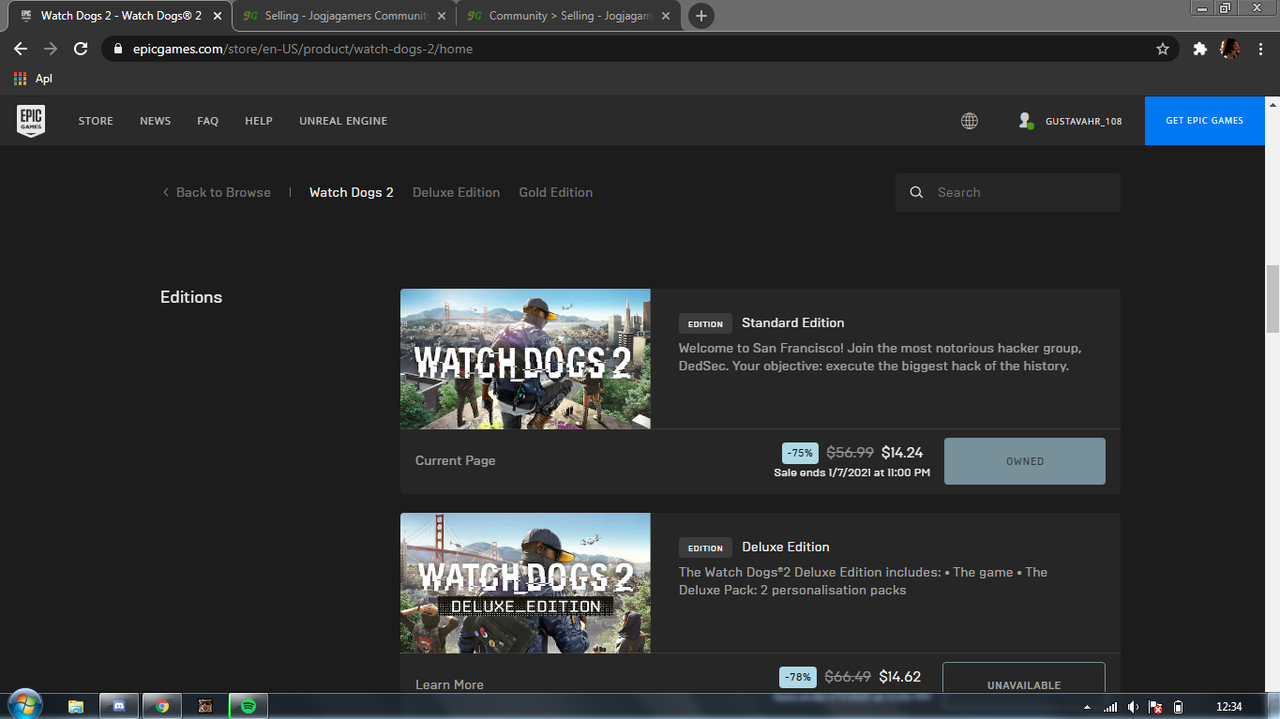Open File Explorer from the taskbar
1280x719 pixels.
point(76,706)
